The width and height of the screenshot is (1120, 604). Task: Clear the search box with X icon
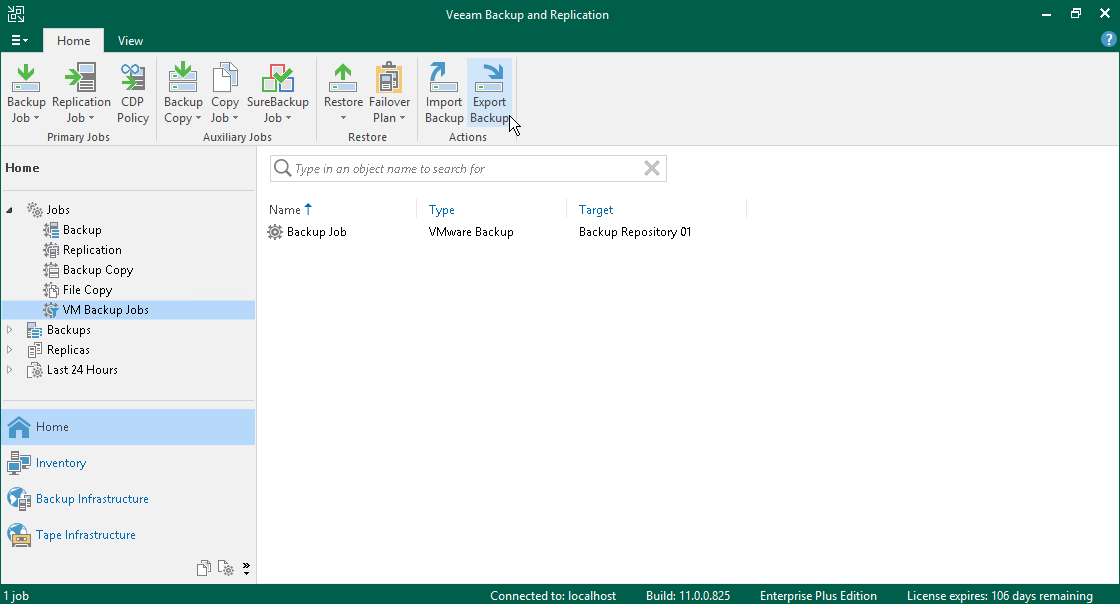click(651, 168)
